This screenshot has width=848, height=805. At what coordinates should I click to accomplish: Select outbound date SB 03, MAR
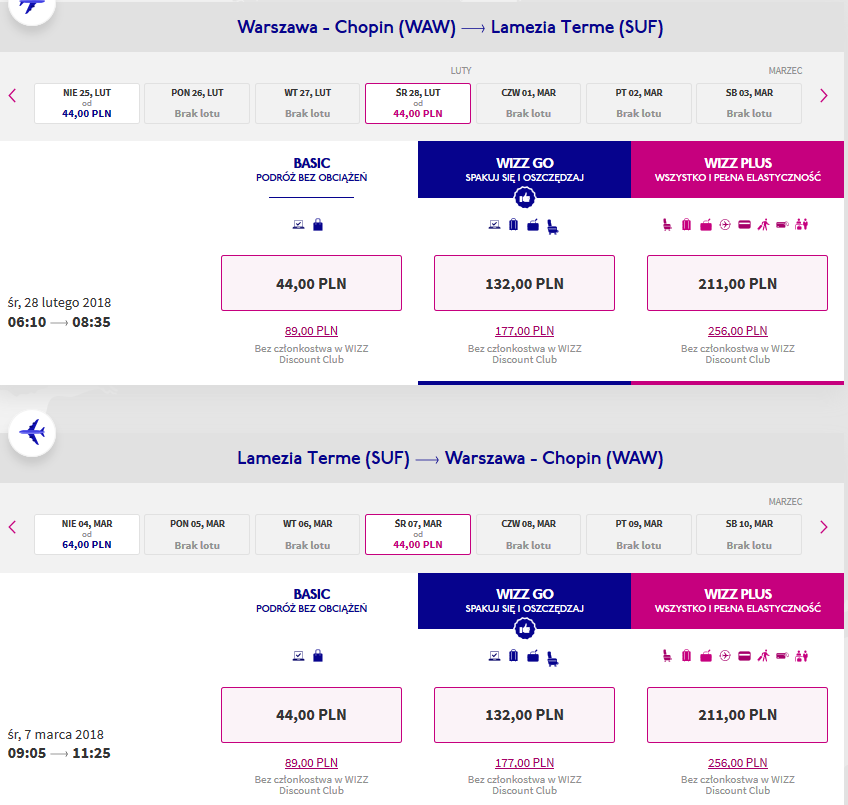click(749, 103)
